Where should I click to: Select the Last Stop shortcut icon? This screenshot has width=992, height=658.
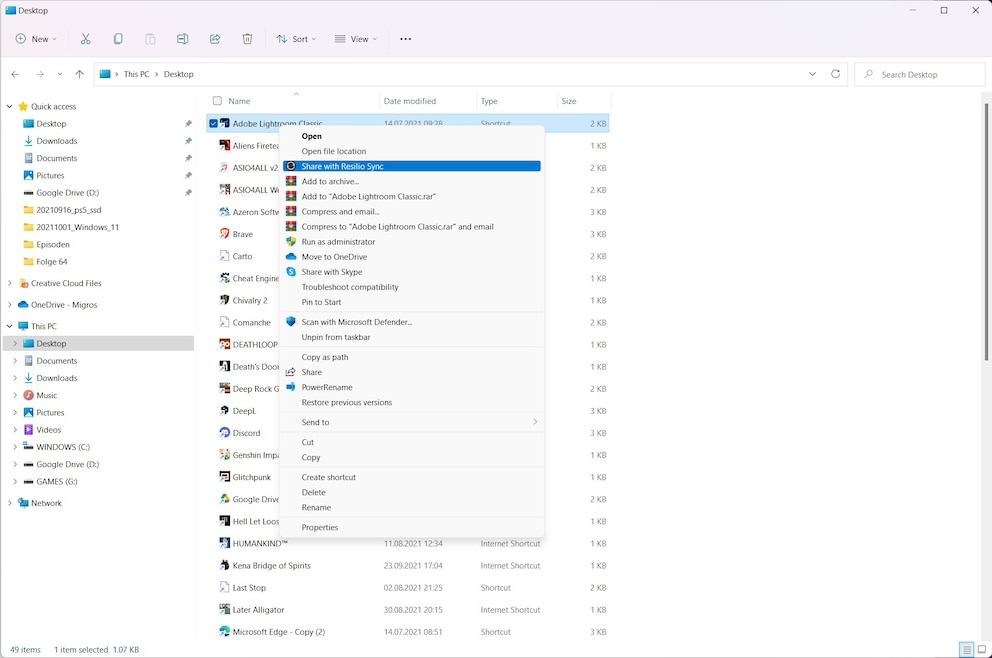(225, 587)
